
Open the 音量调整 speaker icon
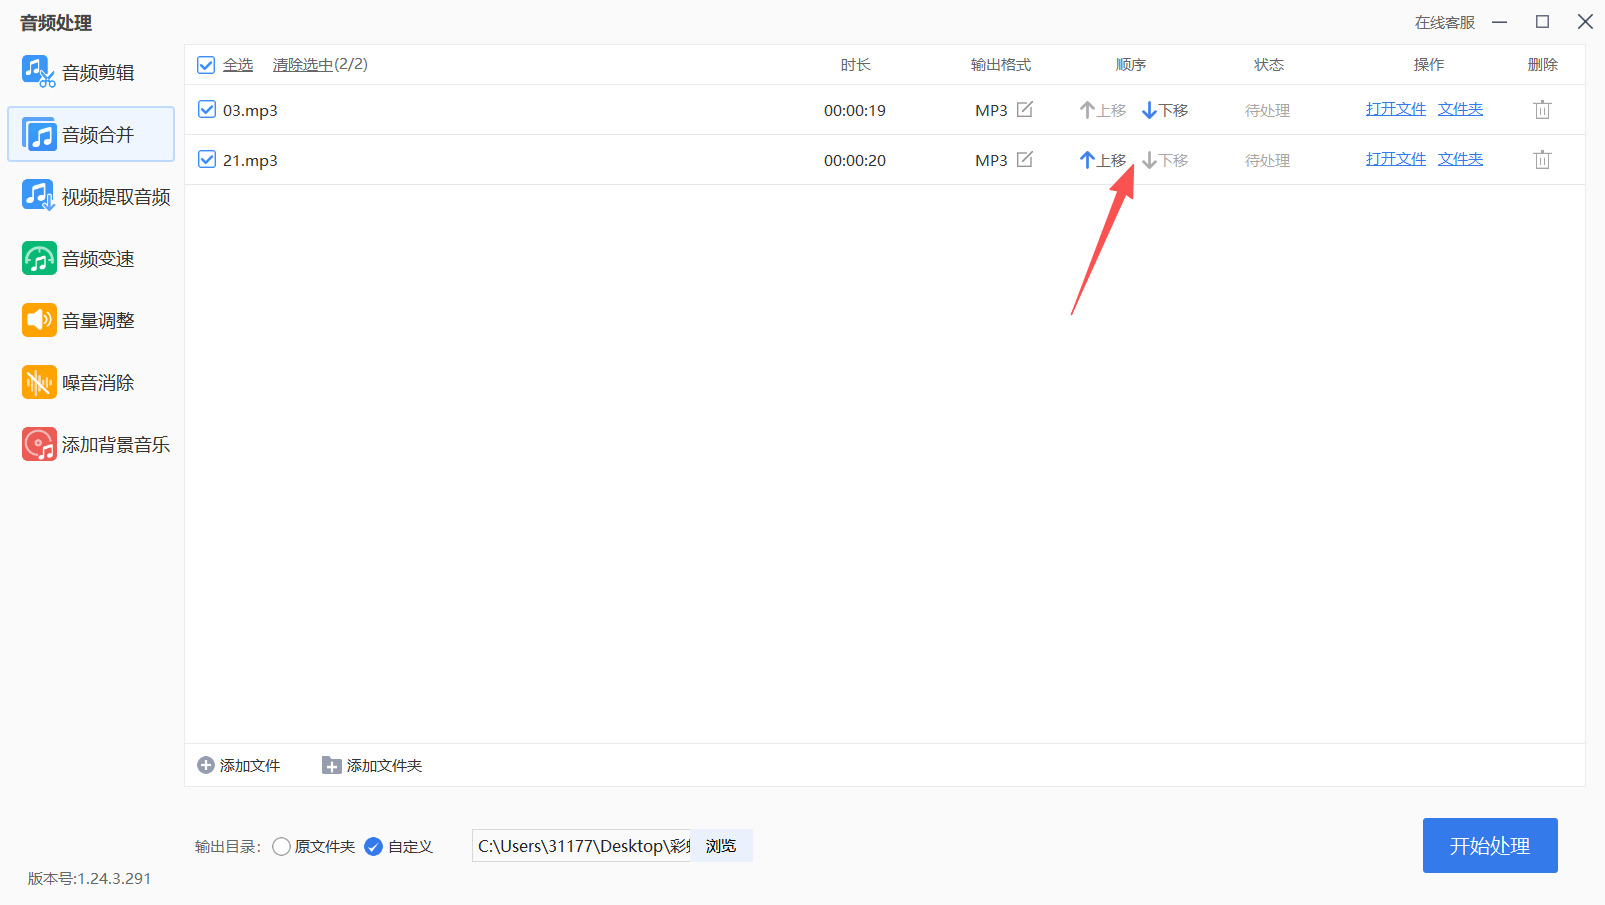[x=39, y=320]
